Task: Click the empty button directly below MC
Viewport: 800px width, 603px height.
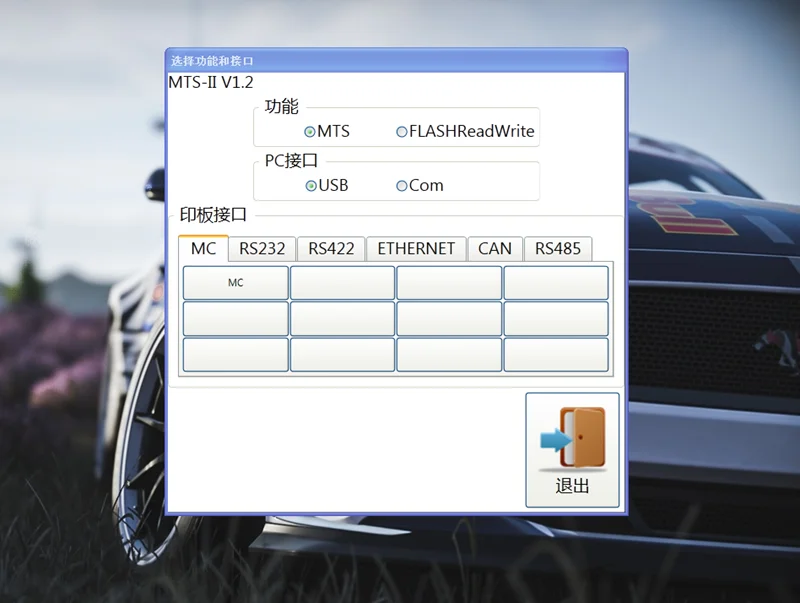Action: click(236, 319)
